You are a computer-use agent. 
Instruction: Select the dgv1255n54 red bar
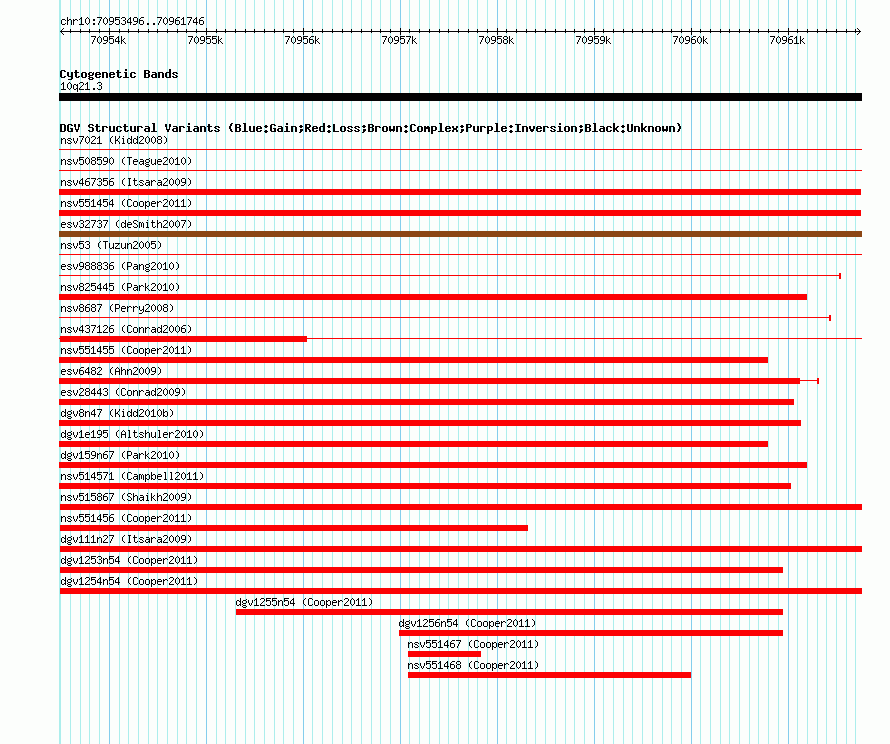click(x=509, y=612)
